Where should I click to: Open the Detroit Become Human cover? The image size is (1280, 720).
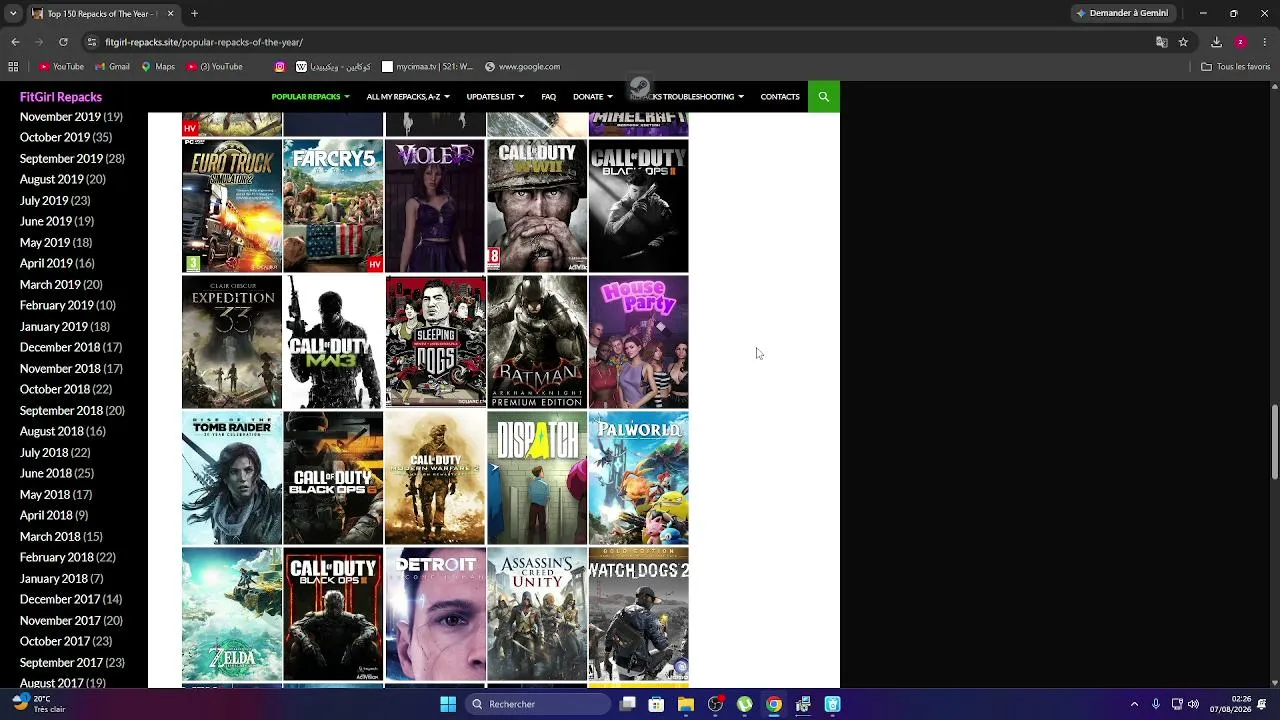pos(435,614)
